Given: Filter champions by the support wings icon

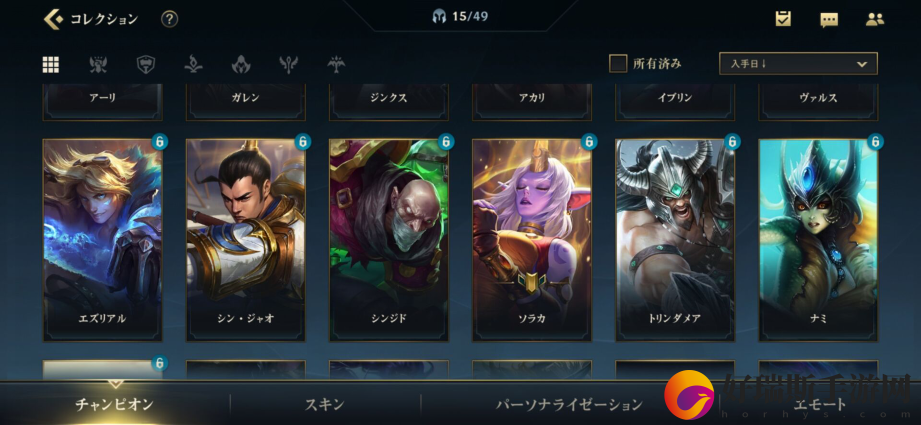Looking at the screenshot, I should pyautogui.click(x=288, y=65).
